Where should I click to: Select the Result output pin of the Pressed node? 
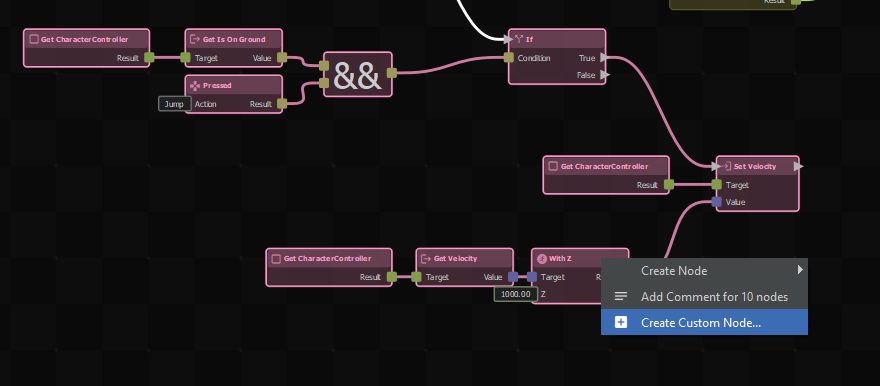282,103
